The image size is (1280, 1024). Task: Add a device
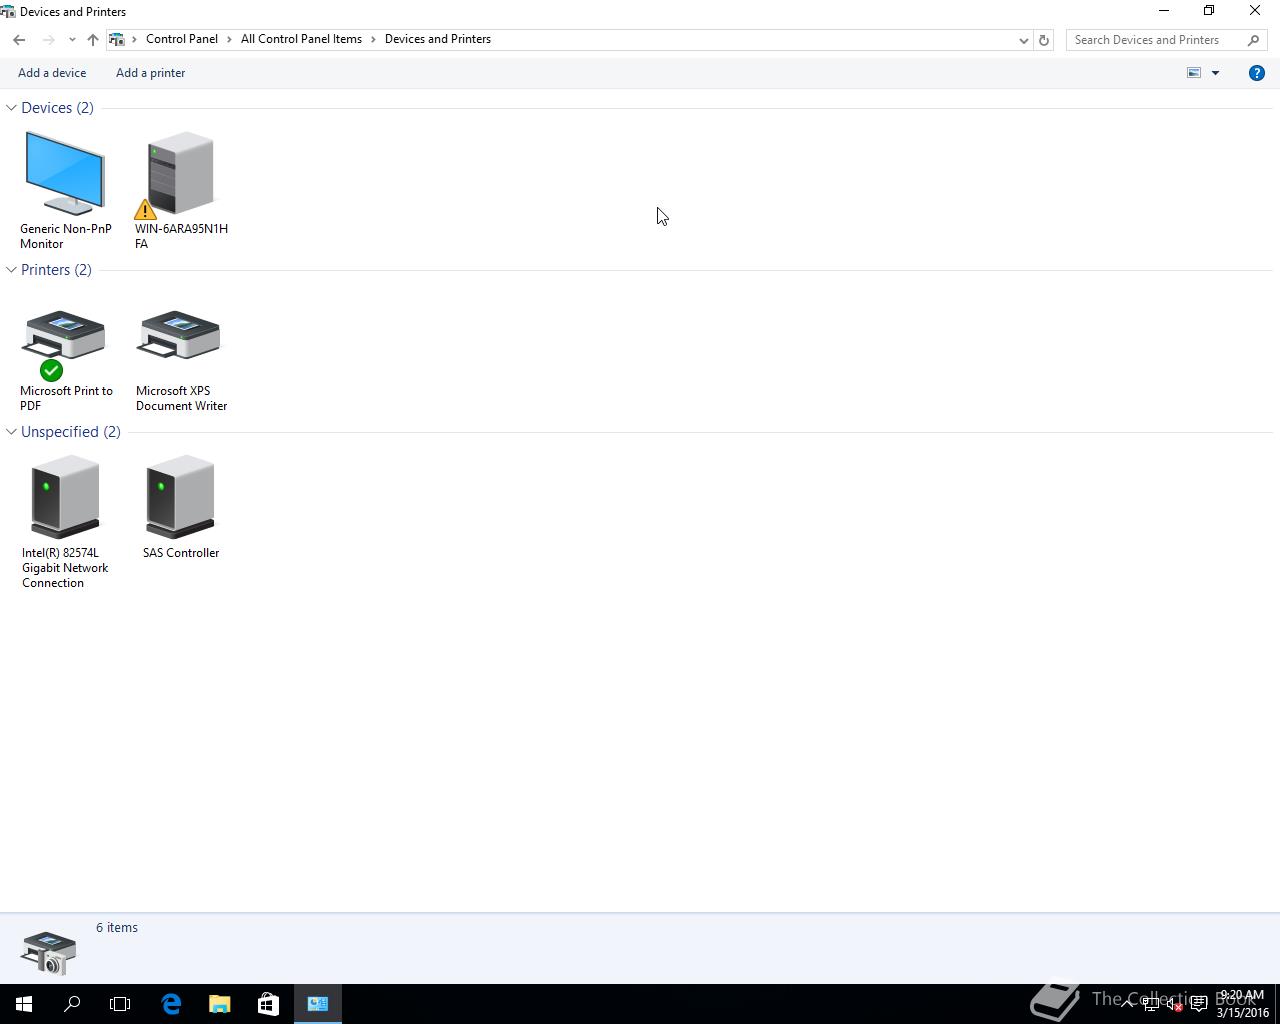[x=52, y=73]
